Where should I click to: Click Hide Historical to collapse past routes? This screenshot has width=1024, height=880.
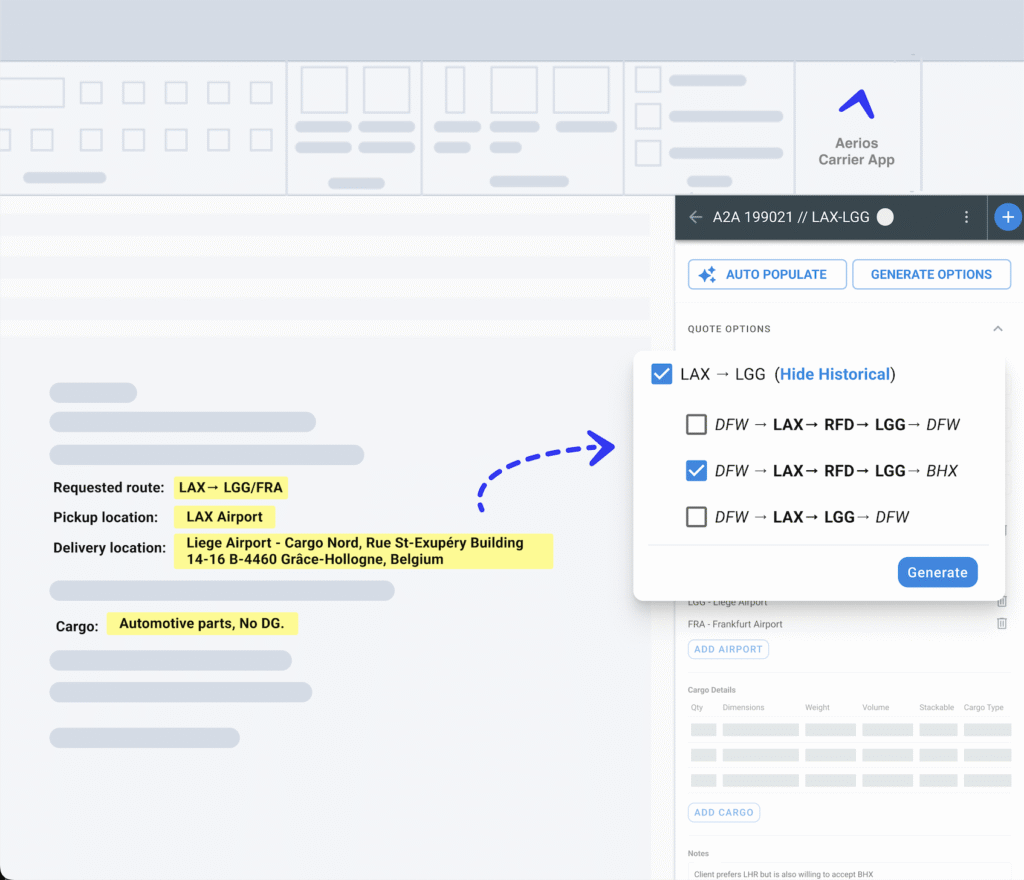tap(834, 374)
